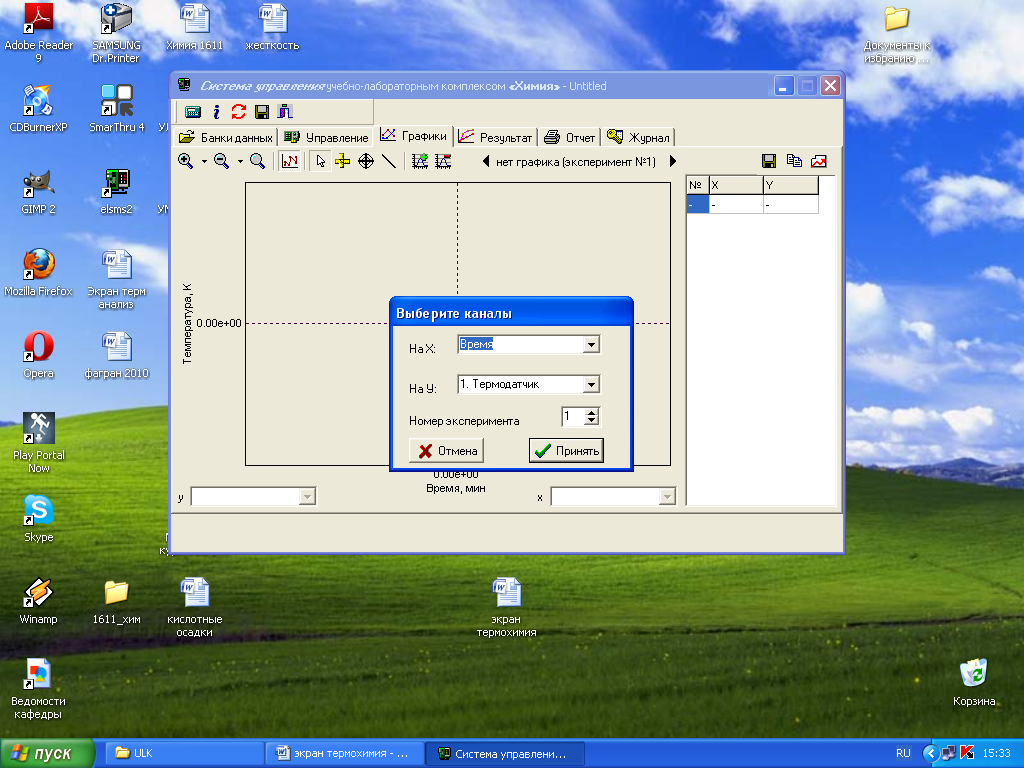Expand the На X channel dropdown
Image resolution: width=1024 pixels, height=768 pixels.
591,344
